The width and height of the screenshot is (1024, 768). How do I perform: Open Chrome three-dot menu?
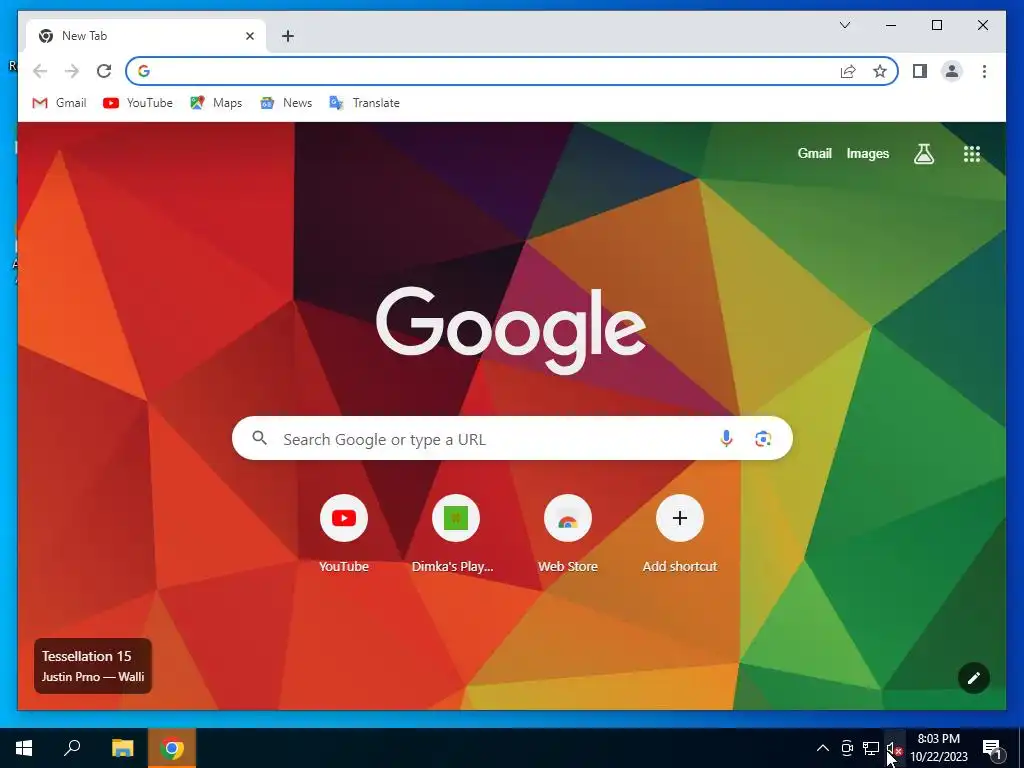tap(984, 71)
